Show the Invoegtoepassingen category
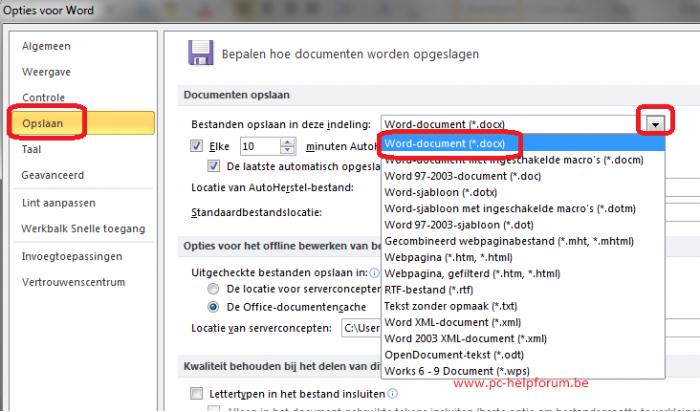The image size is (700, 412). coord(72,256)
